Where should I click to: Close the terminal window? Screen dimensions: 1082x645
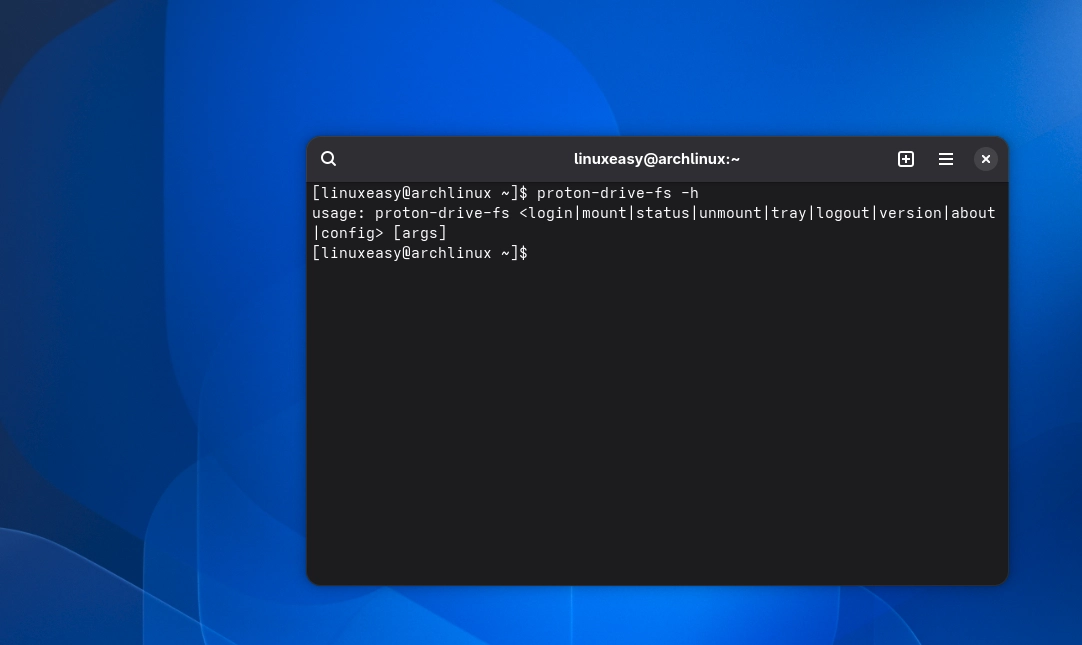pos(985,159)
